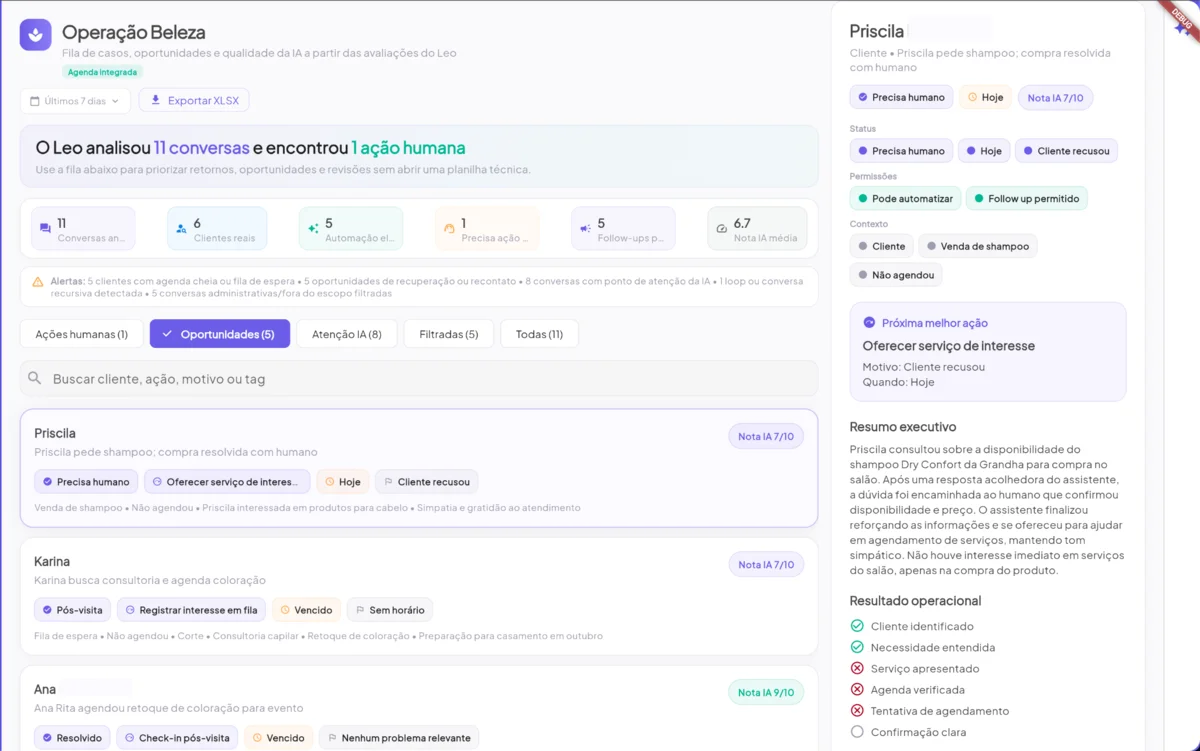The width and height of the screenshot is (1200, 751).
Task: Click Nota IA 7/10 badge on Priscila list card
Action: pos(766,436)
